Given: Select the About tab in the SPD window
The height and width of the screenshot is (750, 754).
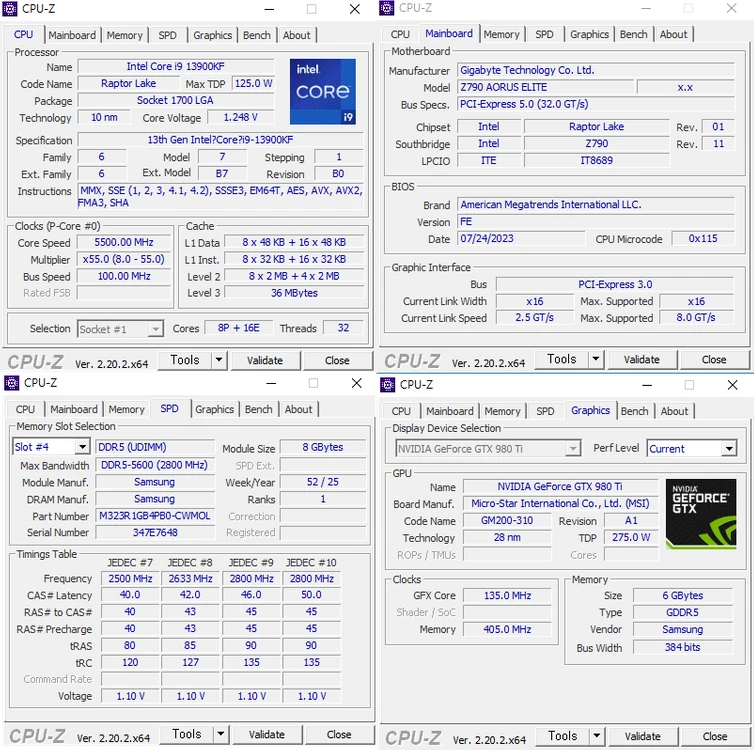Looking at the screenshot, I should (x=298, y=410).
